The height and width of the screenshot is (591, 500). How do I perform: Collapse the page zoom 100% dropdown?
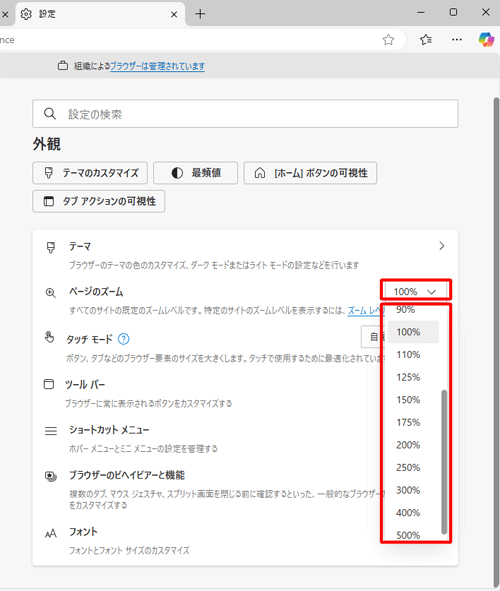click(416, 292)
